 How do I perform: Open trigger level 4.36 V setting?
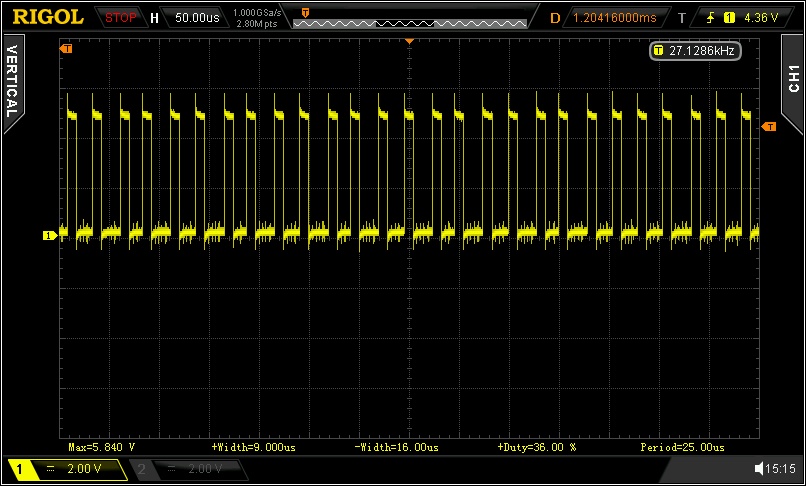coord(759,17)
